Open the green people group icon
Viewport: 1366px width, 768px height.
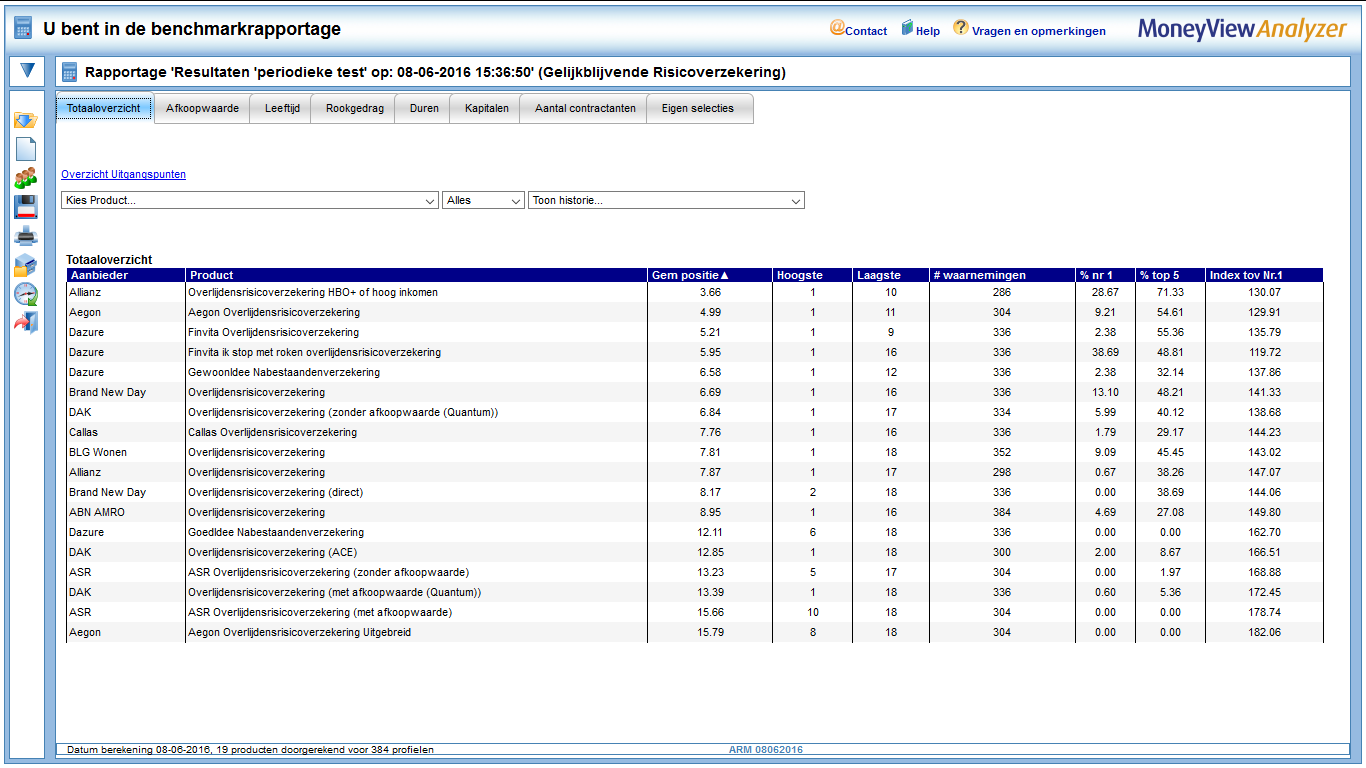(25, 178)
